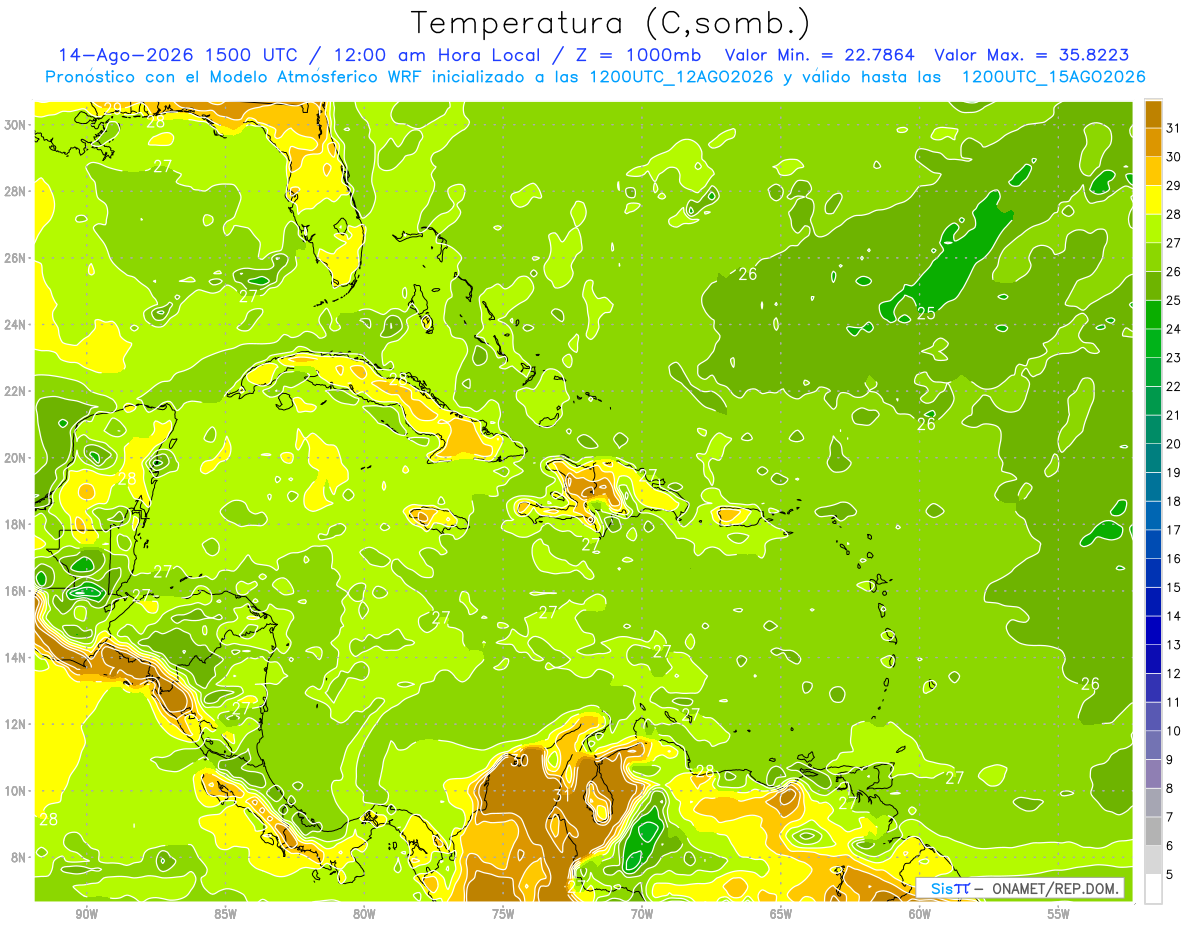Click the color scale label 10
This screenshot has width=1200, height=927.
[1174, 731]
